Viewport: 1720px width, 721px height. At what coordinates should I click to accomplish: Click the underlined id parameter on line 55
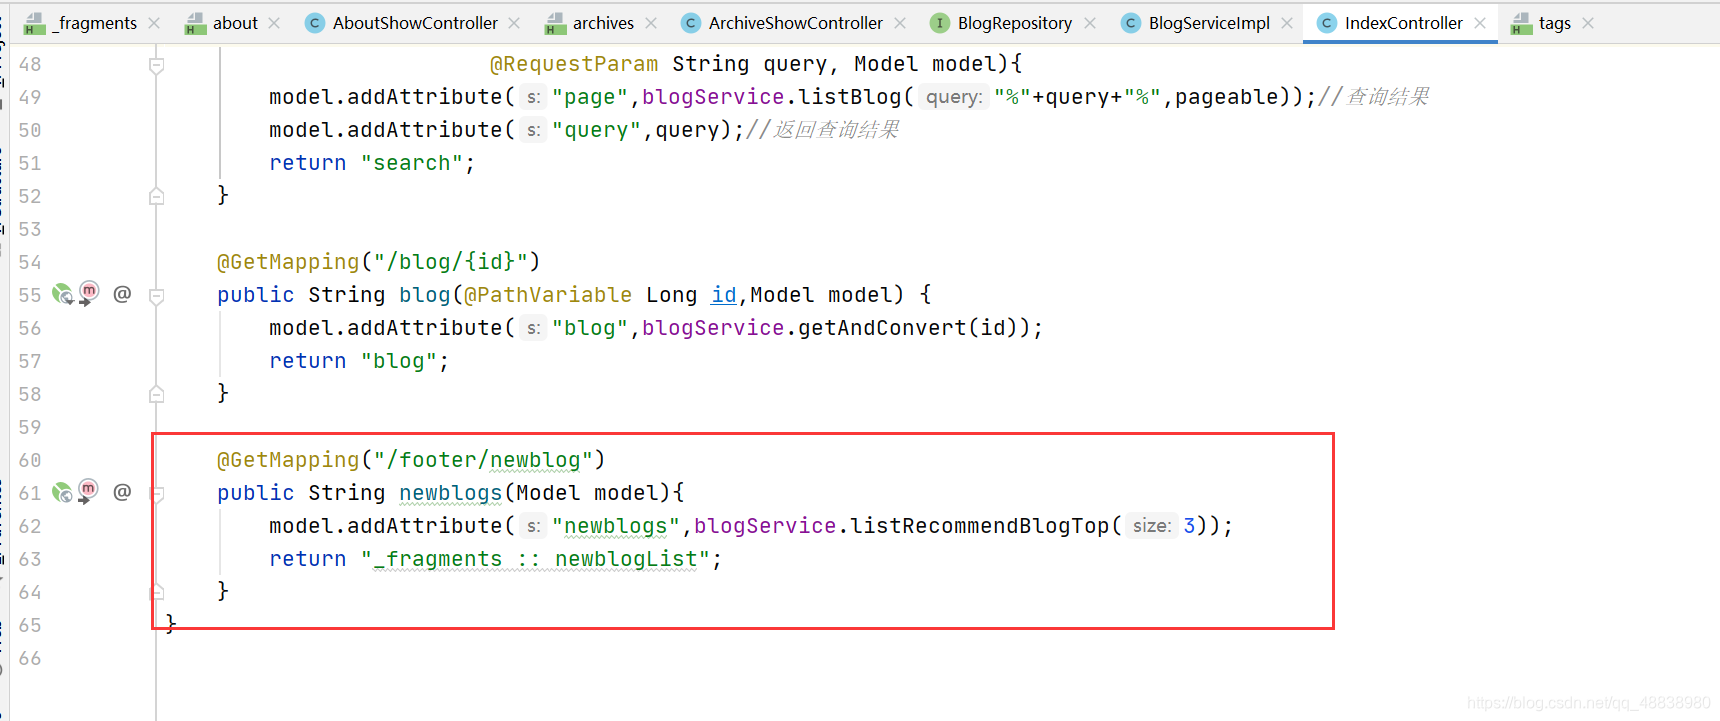724,295
